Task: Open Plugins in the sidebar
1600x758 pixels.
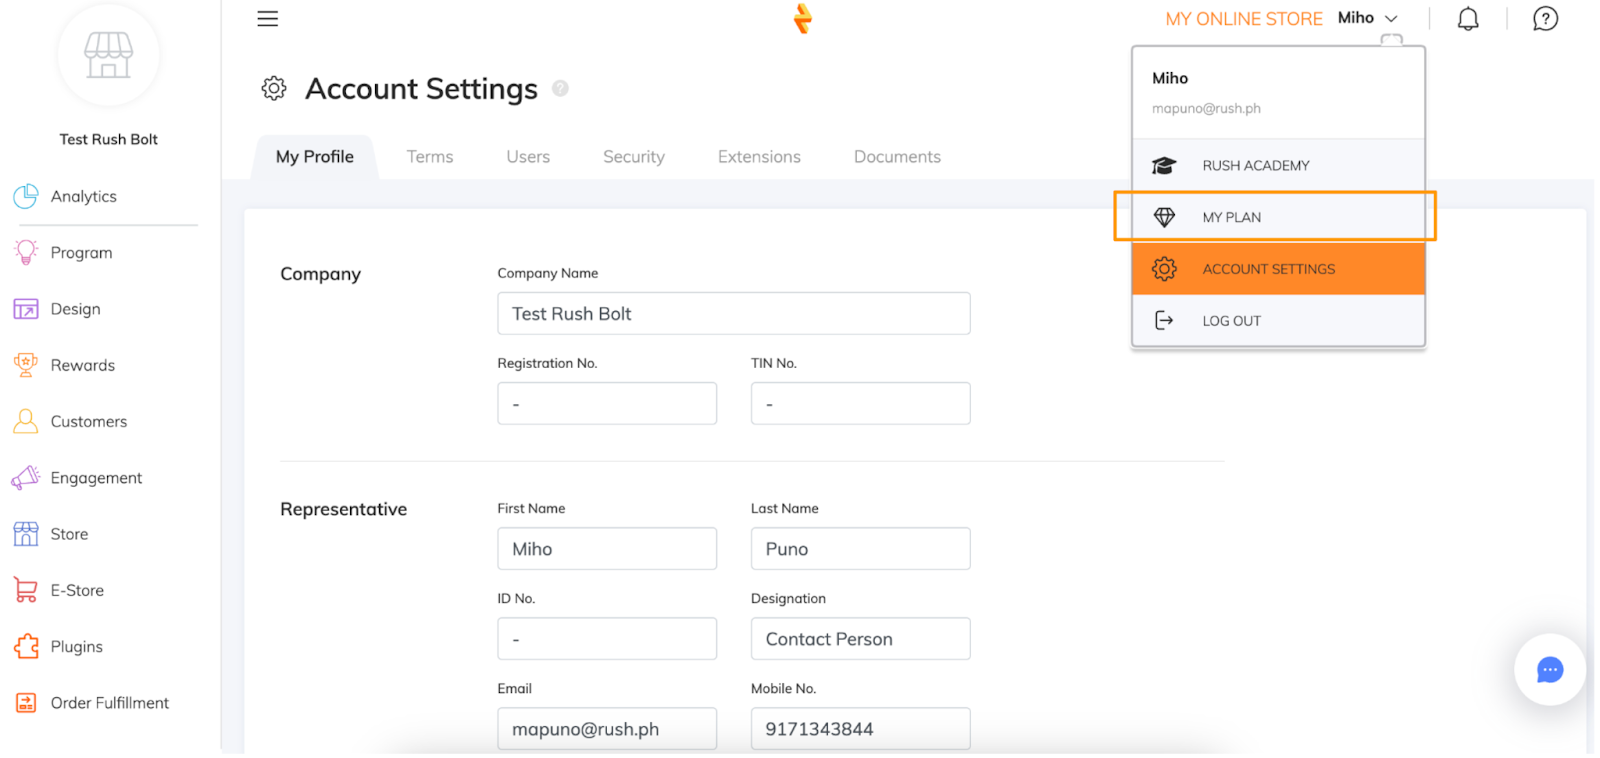Action: (77, 647)
